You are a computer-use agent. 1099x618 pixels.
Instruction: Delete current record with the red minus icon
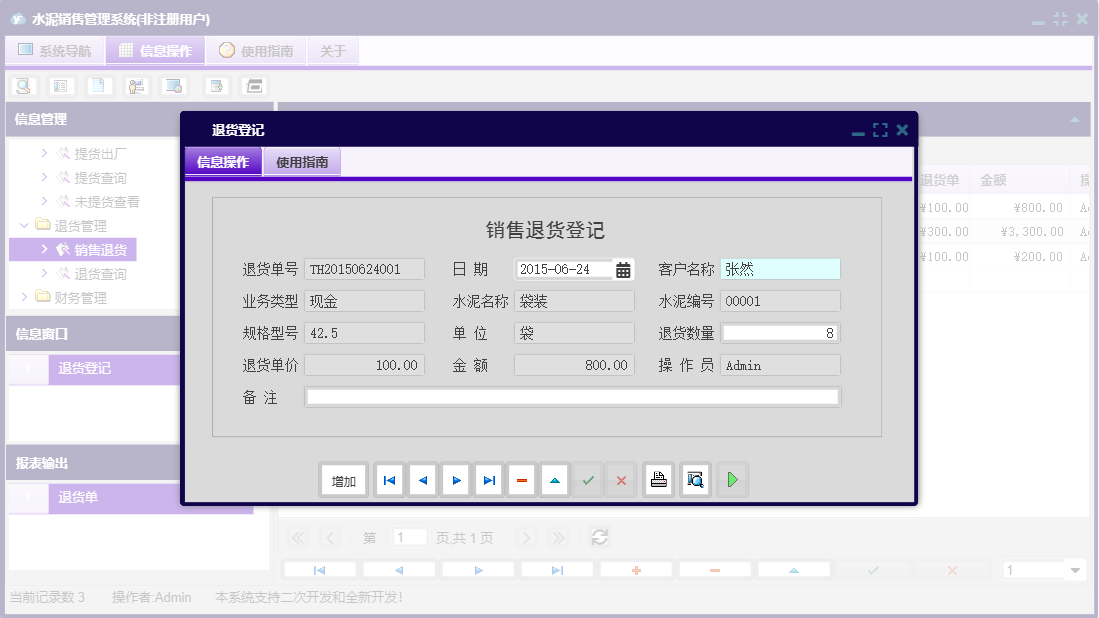click(x=521, y=480)
